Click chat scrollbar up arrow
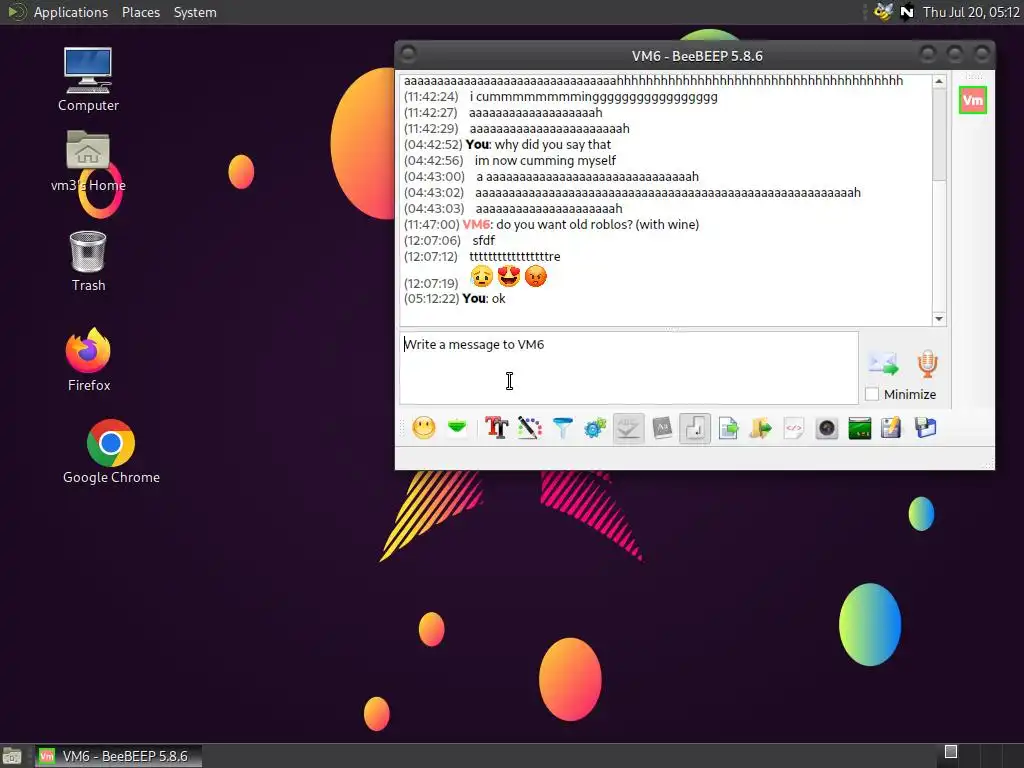The width and height of the screenshot is (1024, 768). pyautogui.click(x=939, y=82)
